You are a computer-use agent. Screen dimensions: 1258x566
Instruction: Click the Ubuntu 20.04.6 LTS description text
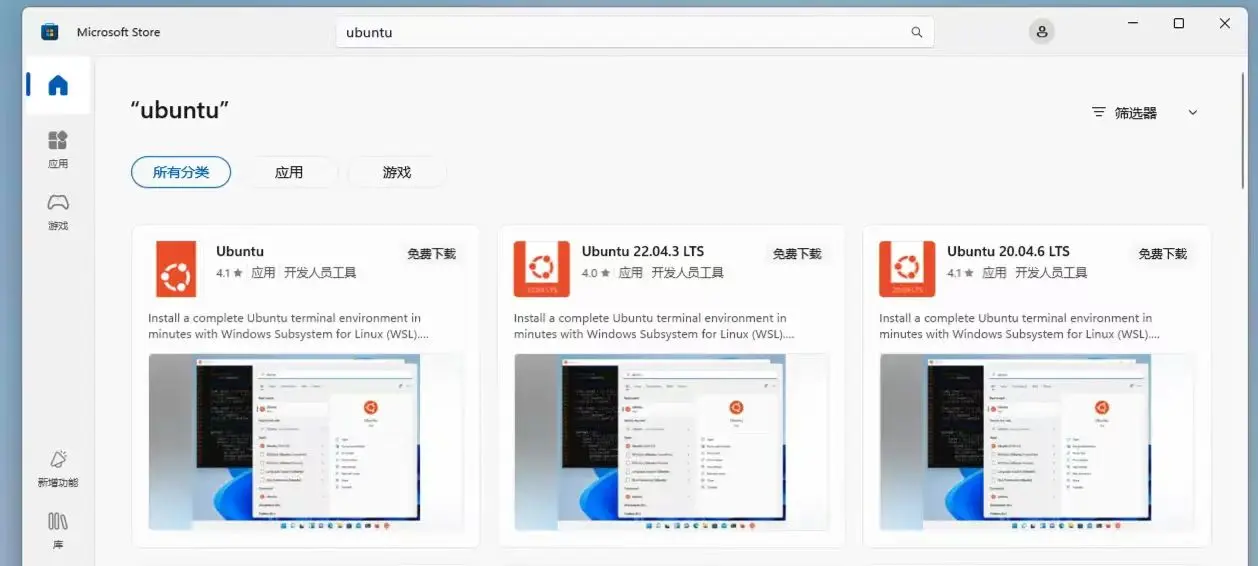[x=1019, y=326]
